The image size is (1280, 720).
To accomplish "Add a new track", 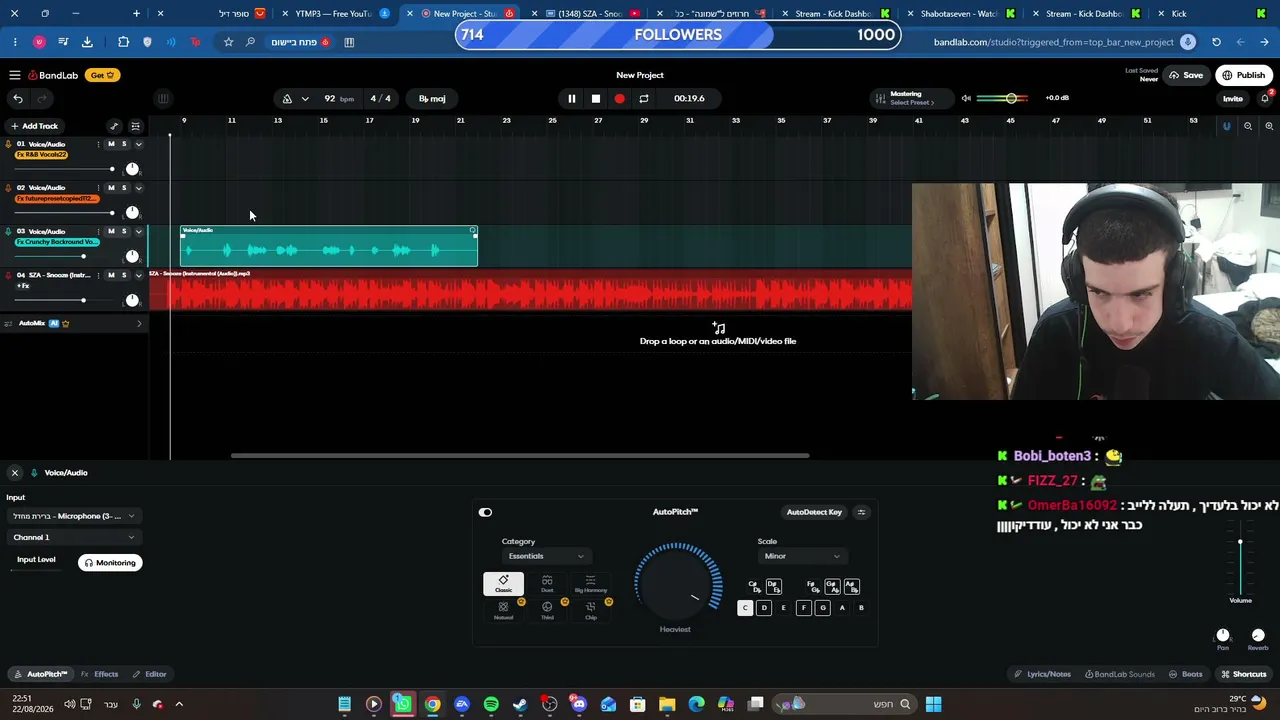I will (x=34, y=126).
